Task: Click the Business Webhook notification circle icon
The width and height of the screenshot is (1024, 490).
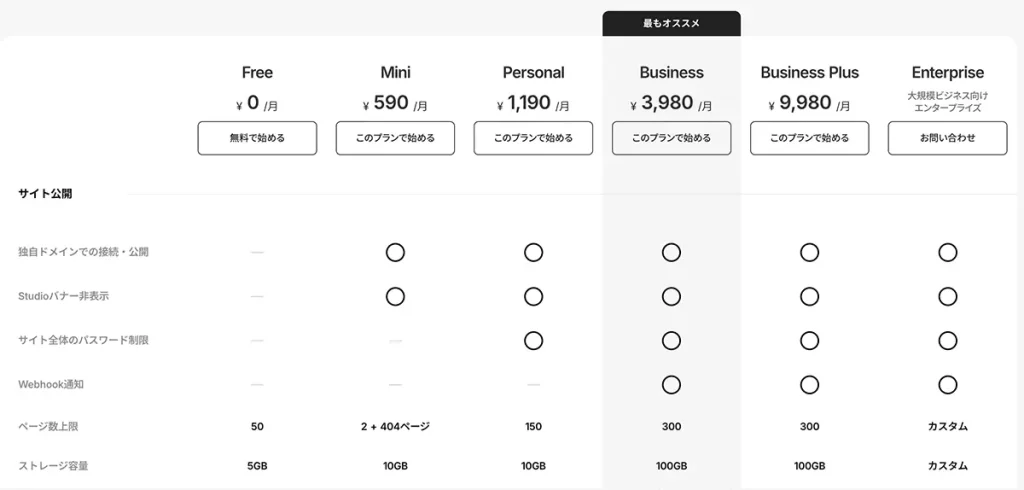Action: pyautogui.click(x=671, y=385)
